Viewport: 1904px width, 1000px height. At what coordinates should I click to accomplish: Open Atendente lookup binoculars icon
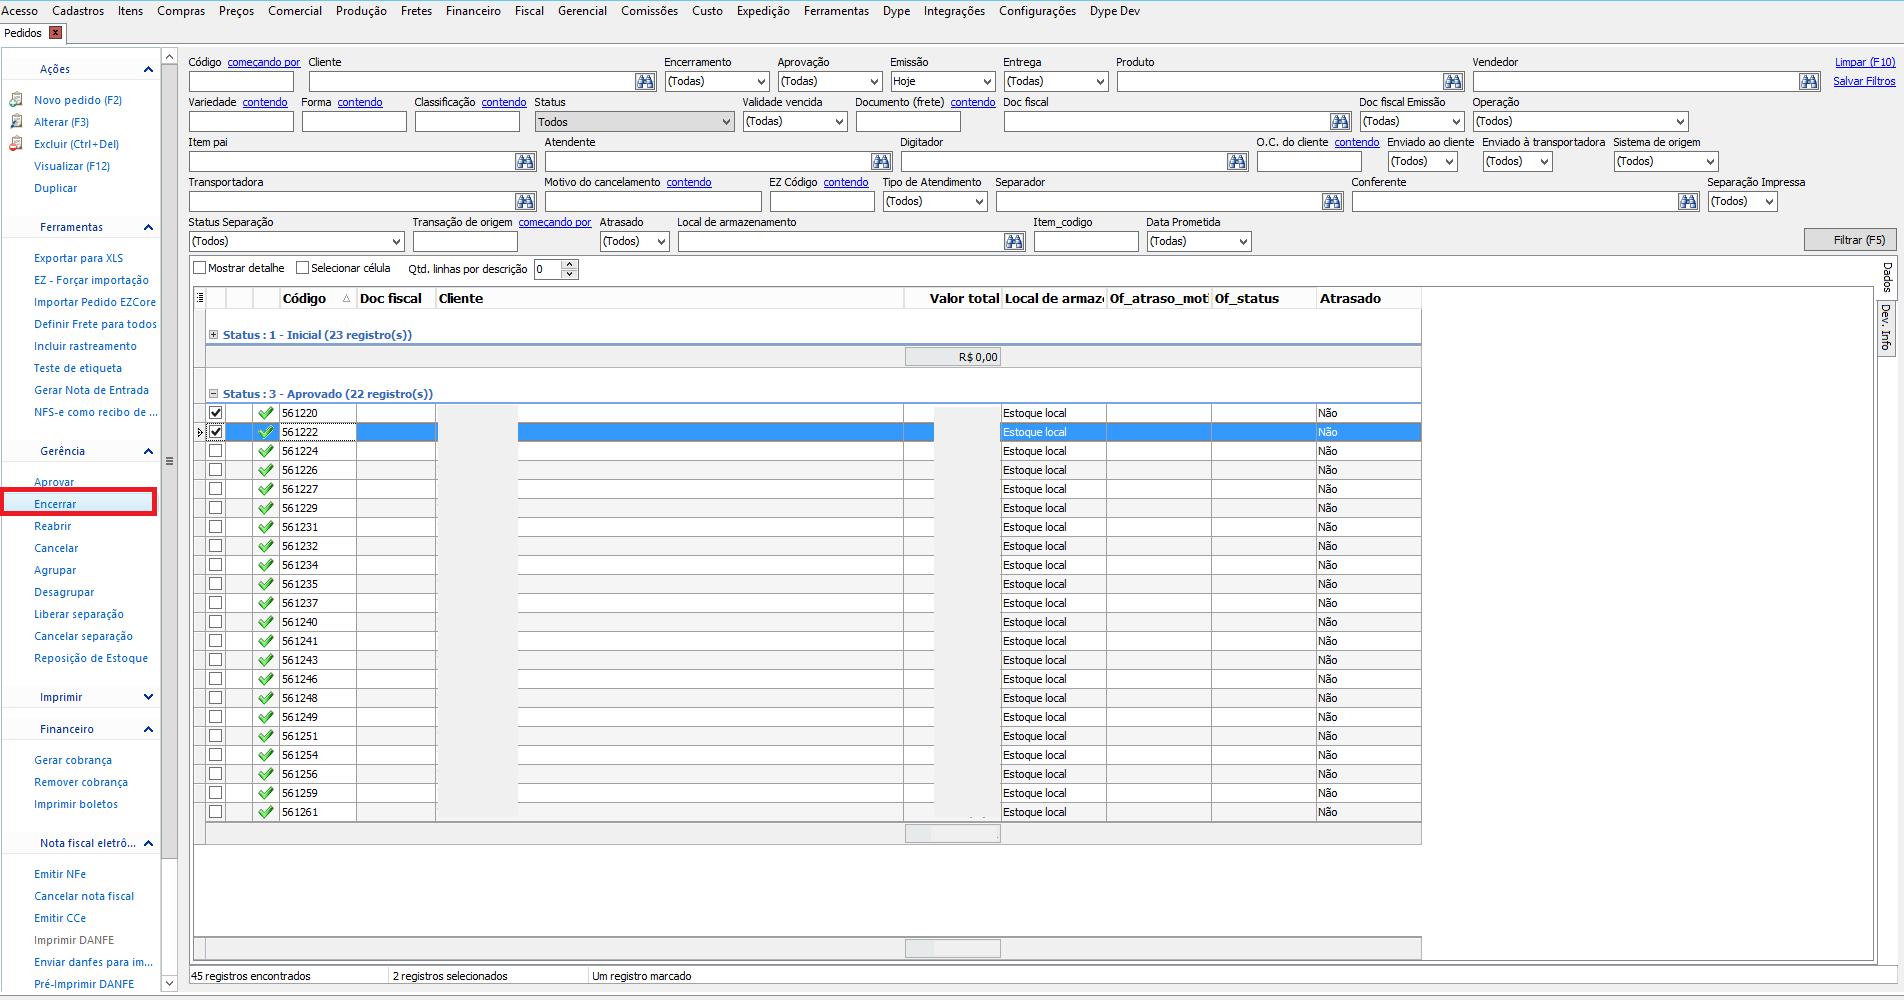coord(881,161)
